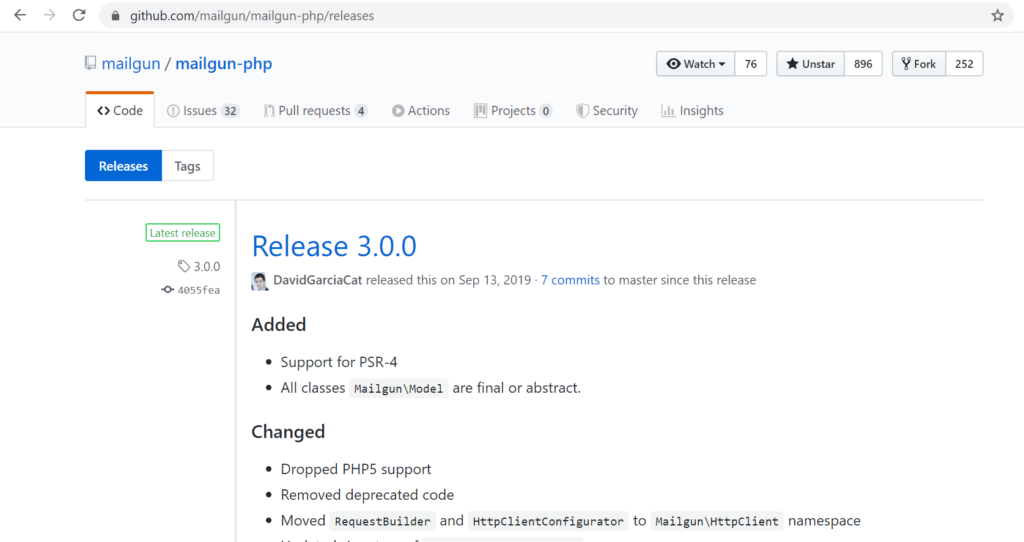The width and height of the screenshot is (1024, 542).
Task: Click the commit icon beside 4055fea
Action: 167,290
